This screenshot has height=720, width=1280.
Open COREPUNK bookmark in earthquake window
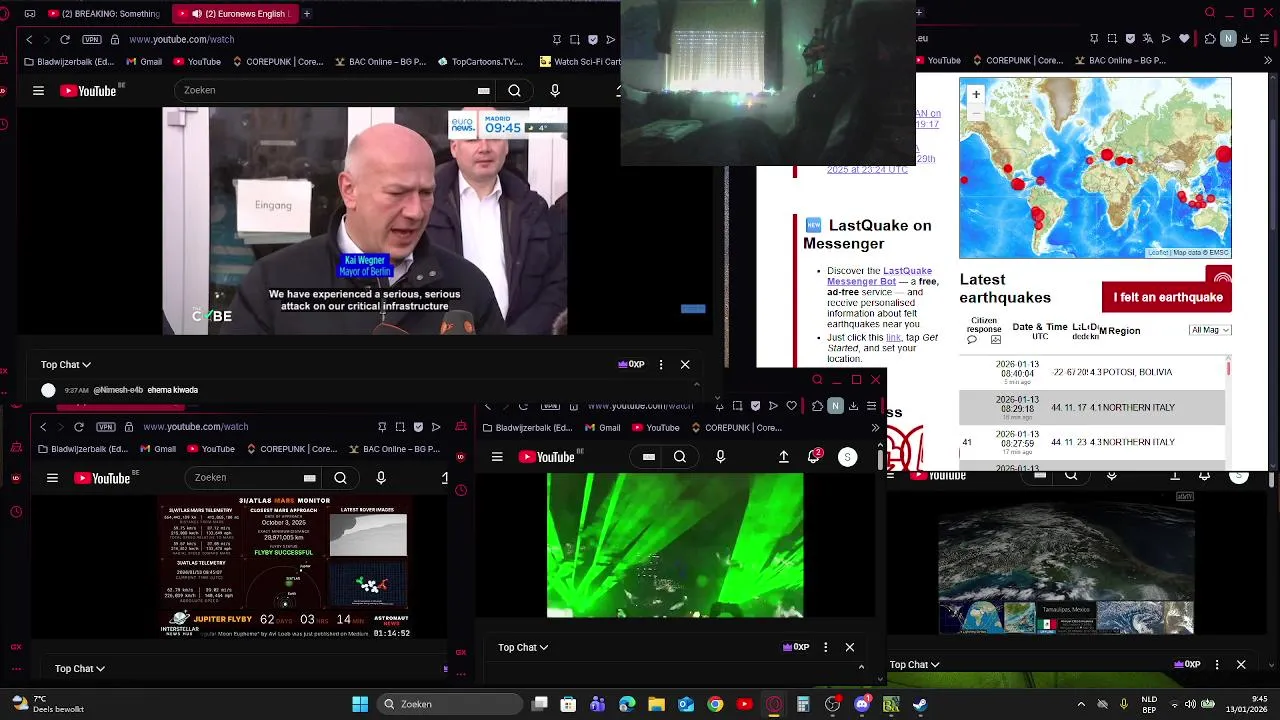point(1017,61)
